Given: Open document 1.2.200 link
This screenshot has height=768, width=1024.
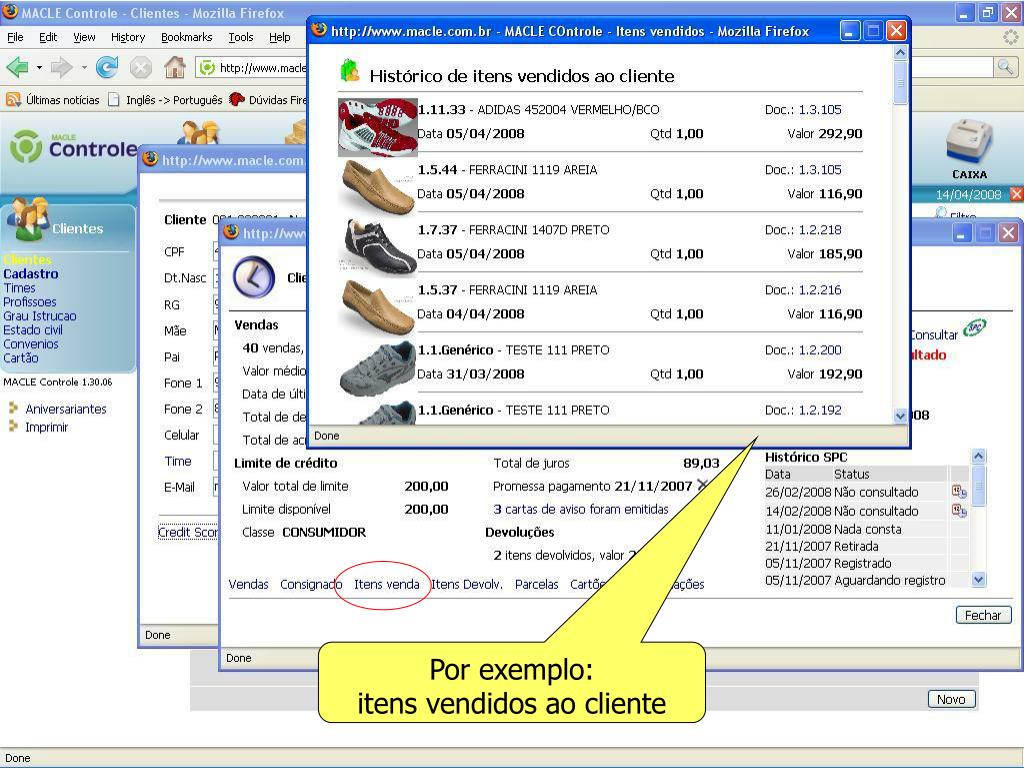Looking at the screenshot, I should [820, 350].
